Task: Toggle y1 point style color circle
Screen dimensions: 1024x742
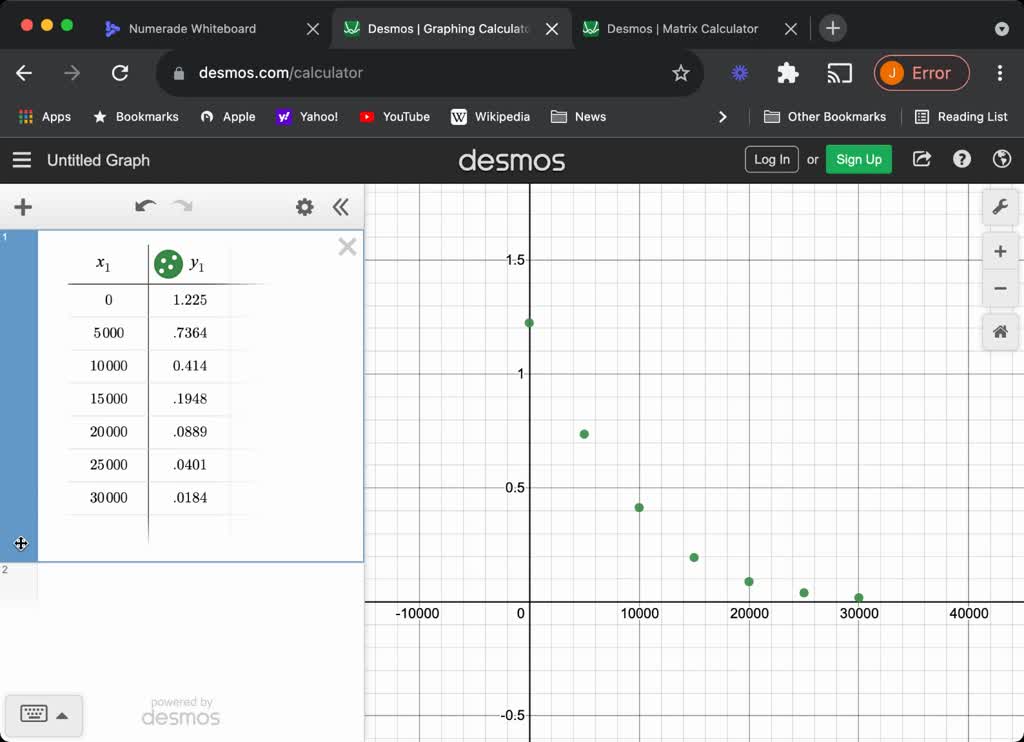Action: pos(168,264)
